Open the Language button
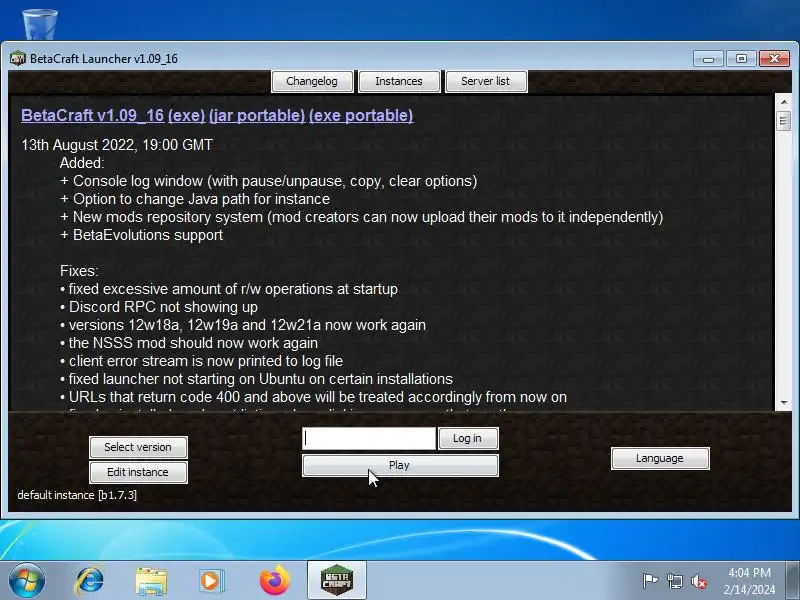This screenshot has width=800, height=600. tap(660, 458)
